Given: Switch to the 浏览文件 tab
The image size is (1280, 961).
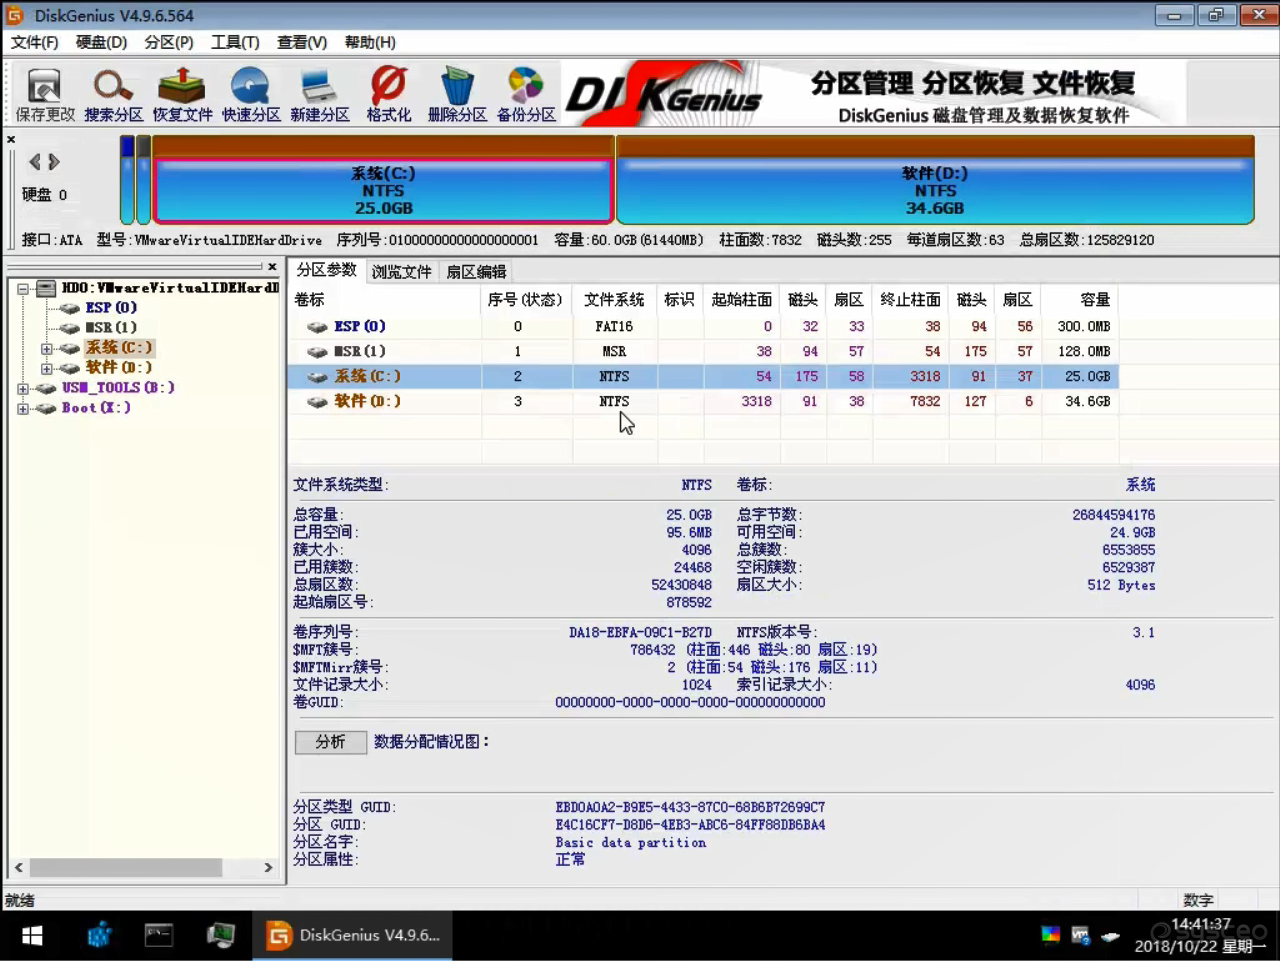Looking at the screenshot, I should pos(401,272).
